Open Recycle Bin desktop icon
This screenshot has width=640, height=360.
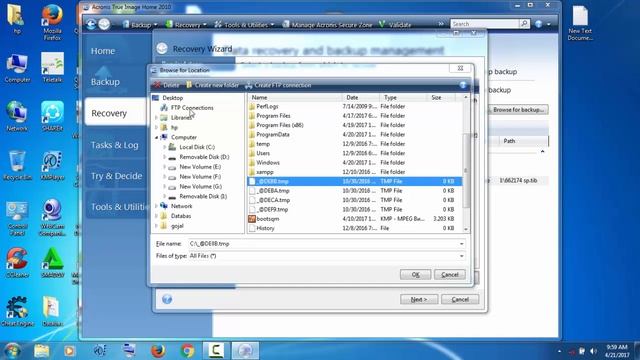[x=17, y=165]
